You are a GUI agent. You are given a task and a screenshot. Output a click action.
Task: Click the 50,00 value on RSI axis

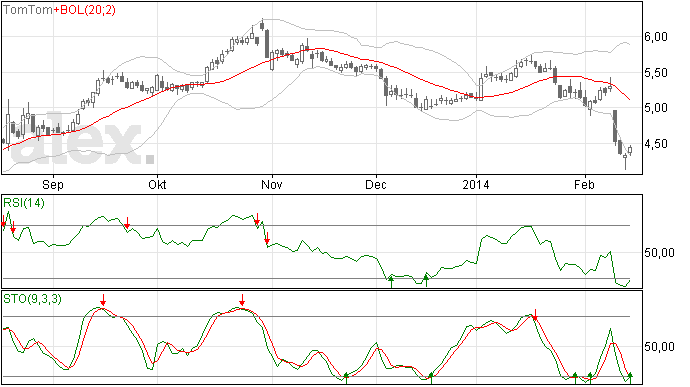[659, 253]
